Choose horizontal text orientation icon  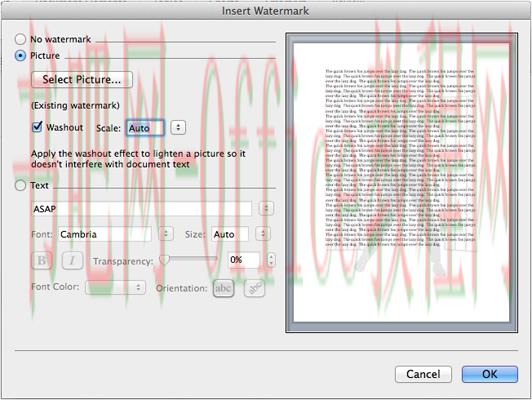click(223, 288)
